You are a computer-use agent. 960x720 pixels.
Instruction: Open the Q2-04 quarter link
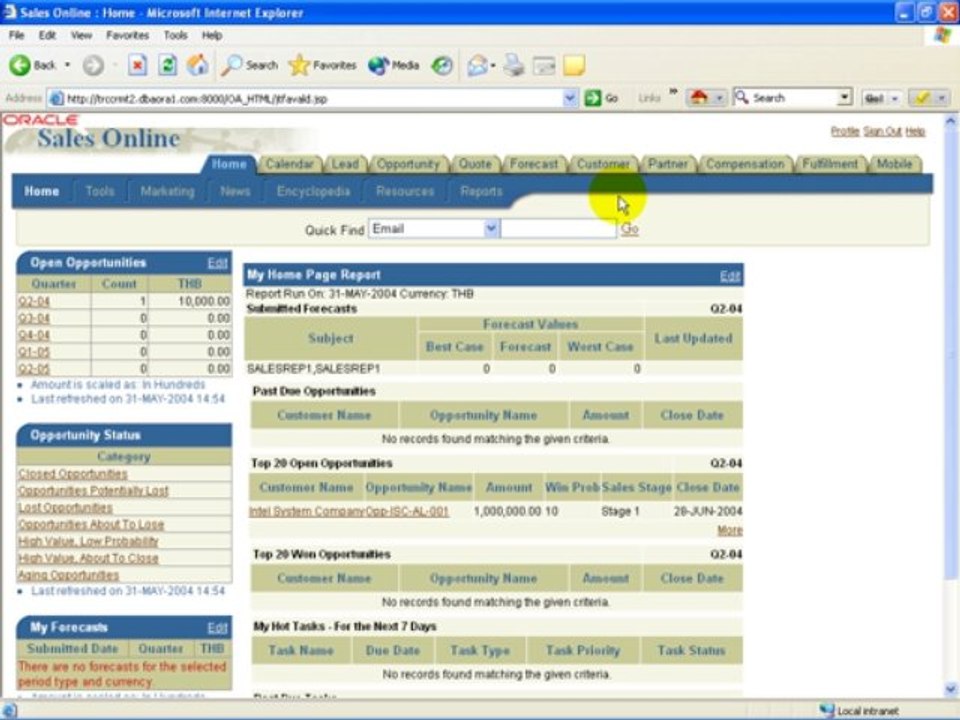pyautogui.click(x=34, y=301)
